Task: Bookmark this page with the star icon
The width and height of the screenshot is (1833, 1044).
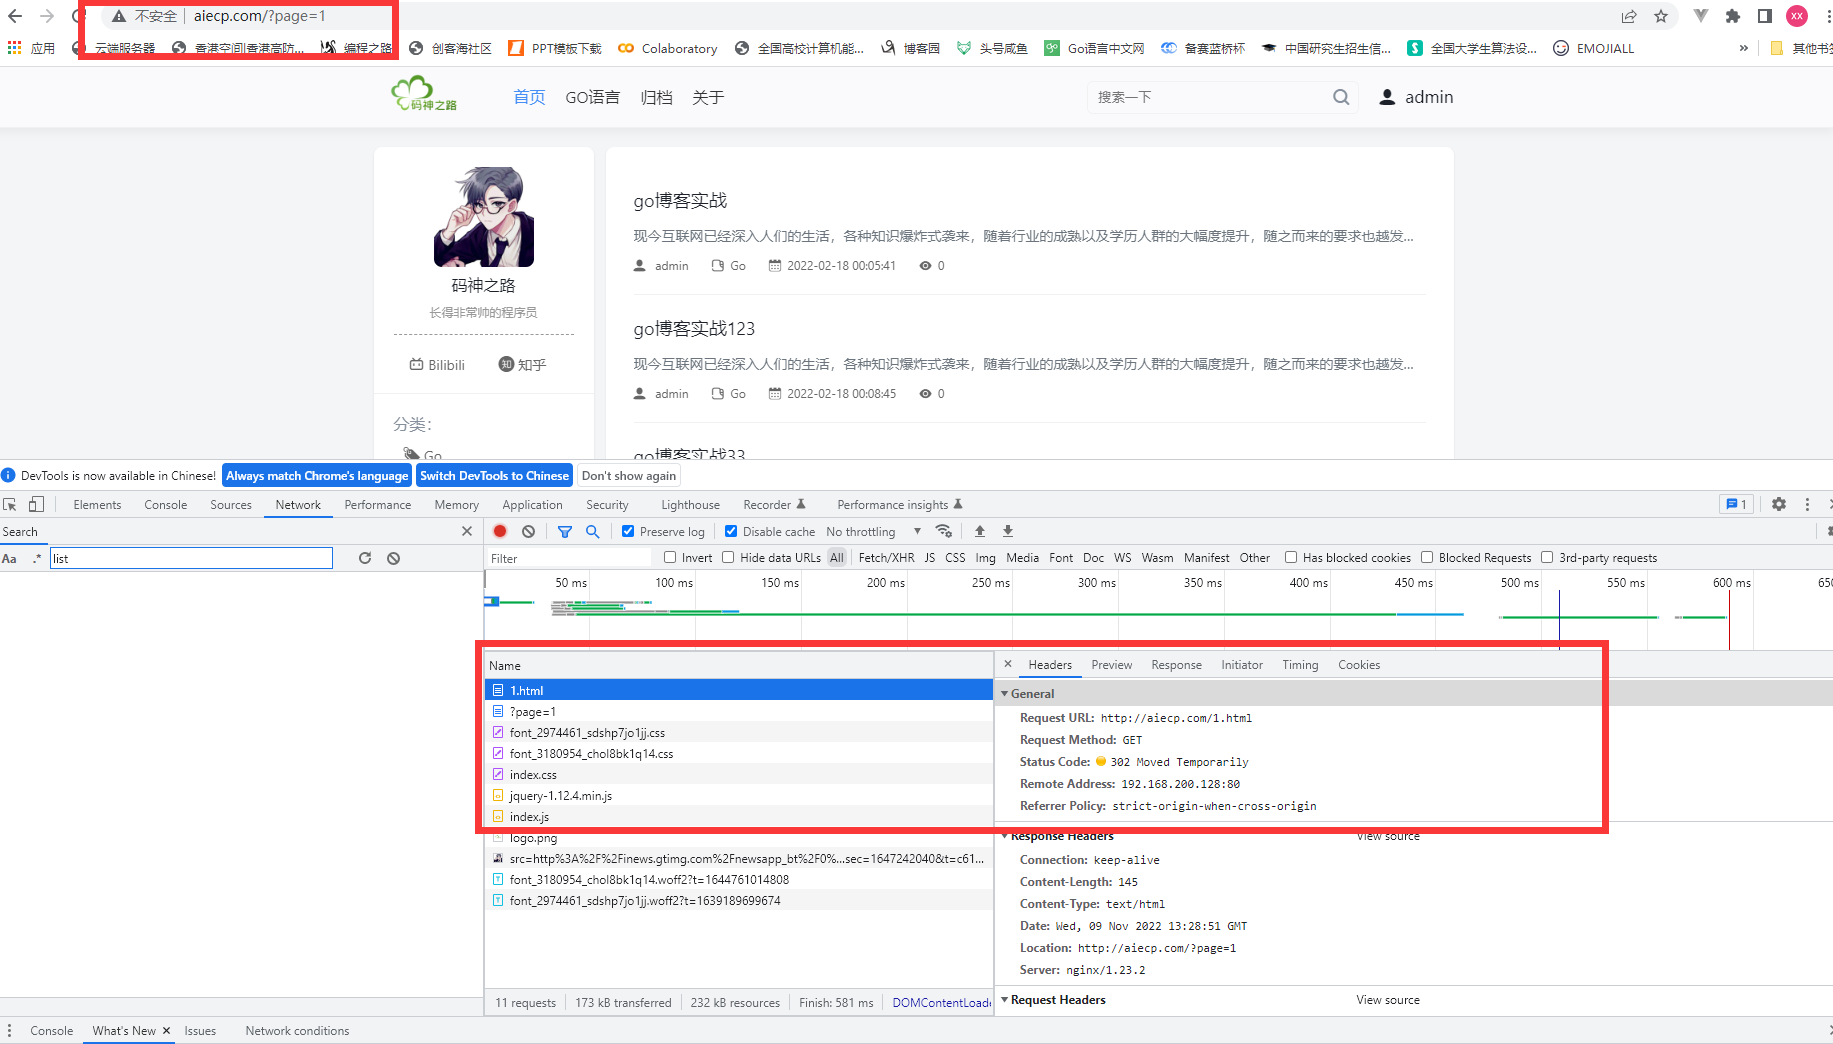Action: (1661, 16)
